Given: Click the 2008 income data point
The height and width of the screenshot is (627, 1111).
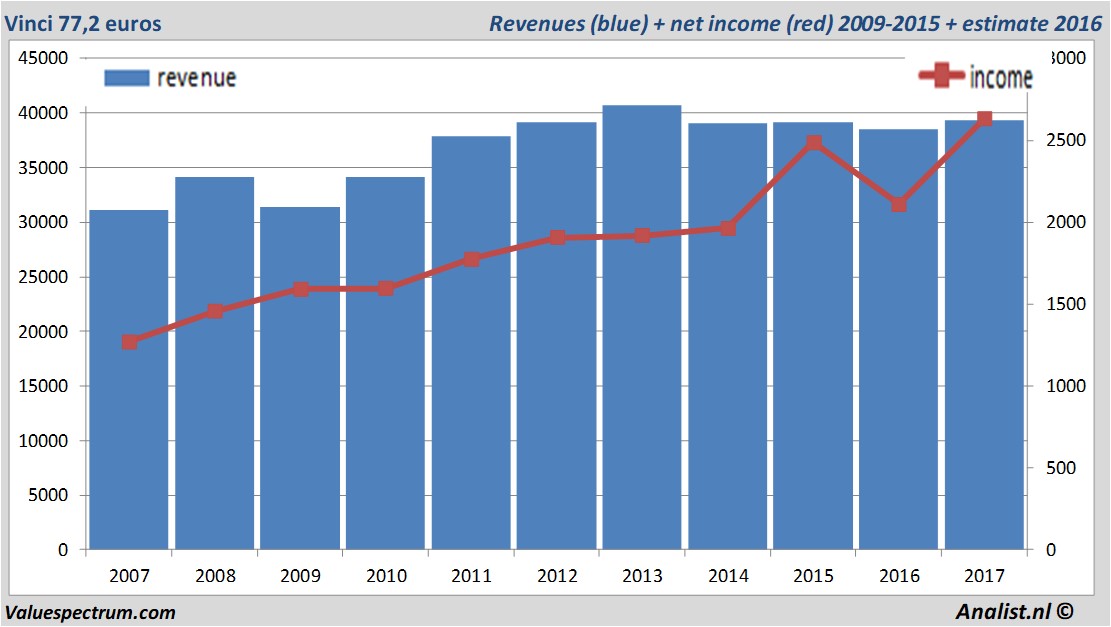Looking at the screenshot, I should click(x=215, y=311).
